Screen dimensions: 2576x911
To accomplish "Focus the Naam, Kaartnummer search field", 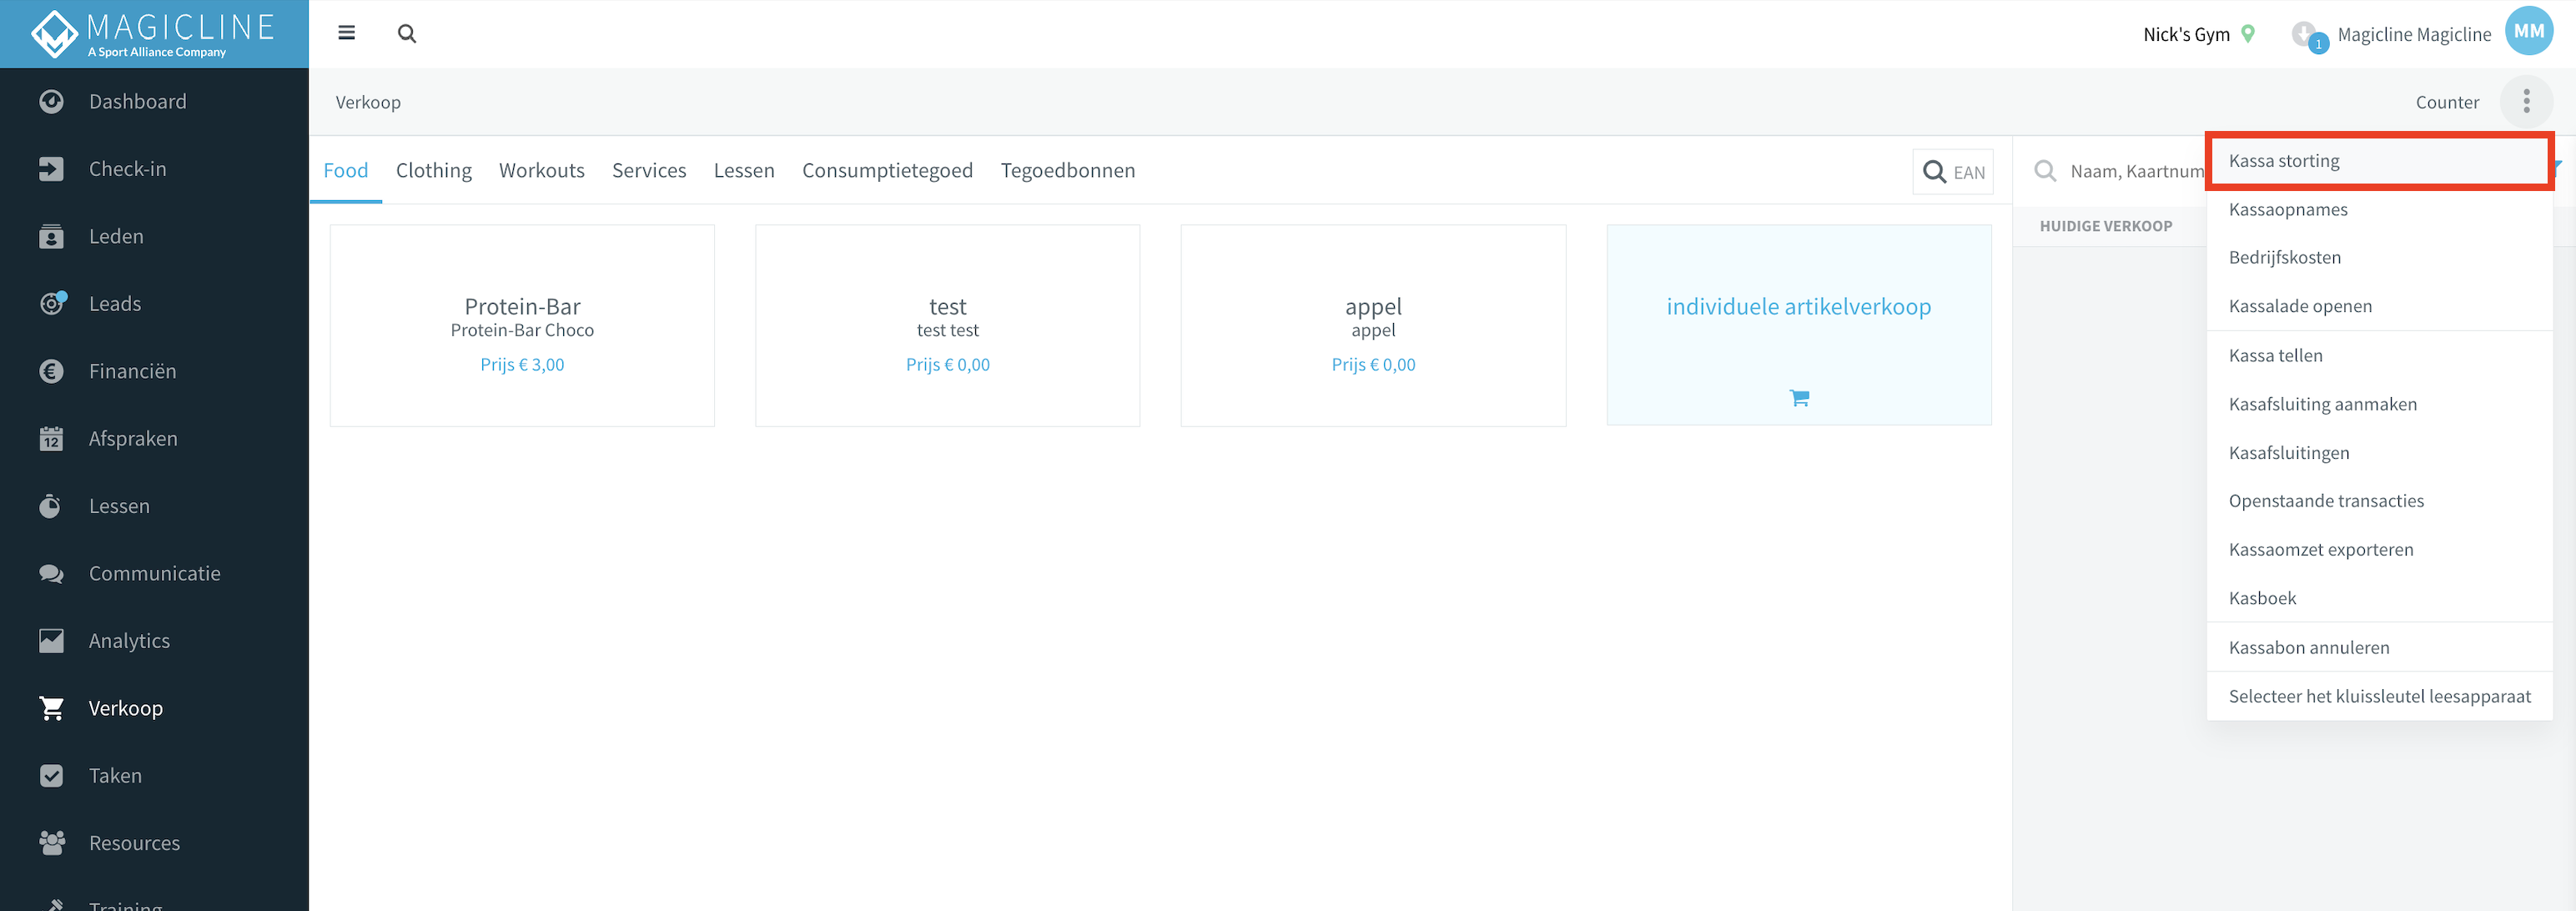I will (2136, 171).
